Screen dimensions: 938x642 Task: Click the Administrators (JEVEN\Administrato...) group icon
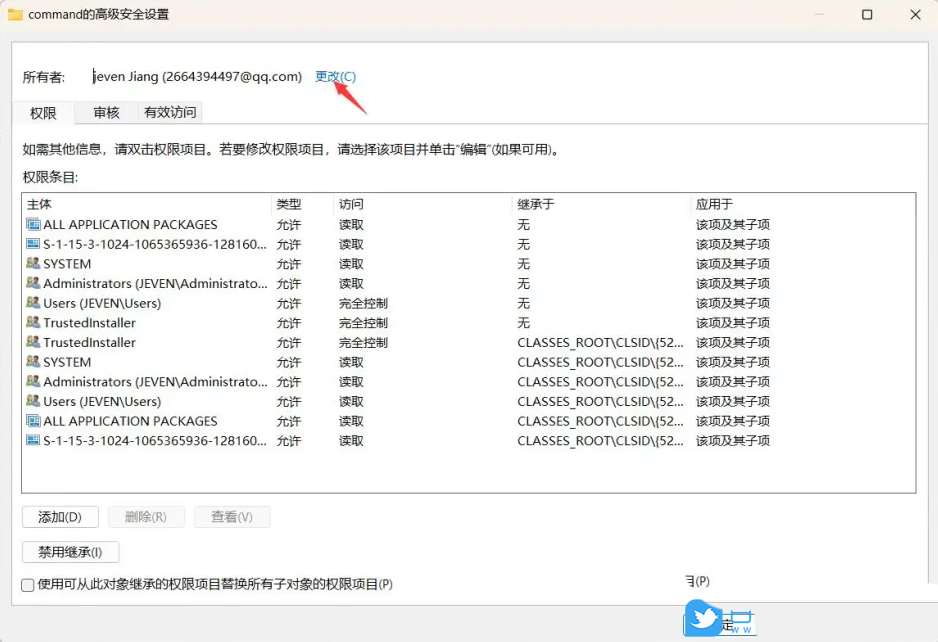tap(33, 283)
